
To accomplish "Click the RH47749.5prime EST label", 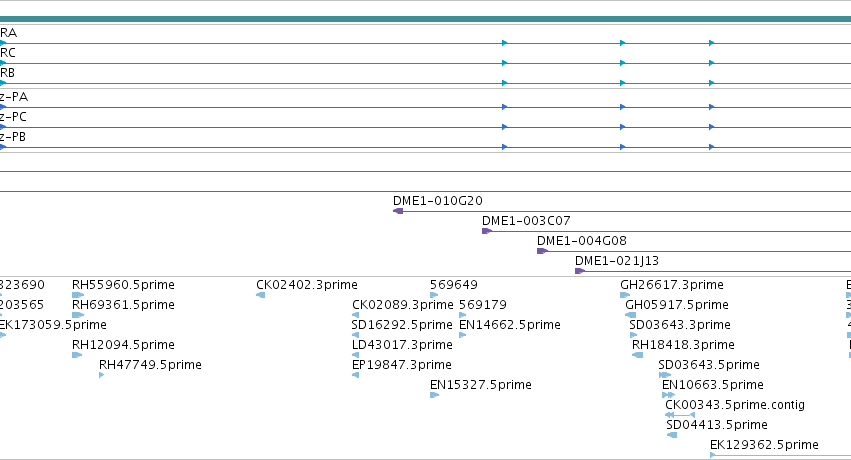I will (x=150, y=365).
